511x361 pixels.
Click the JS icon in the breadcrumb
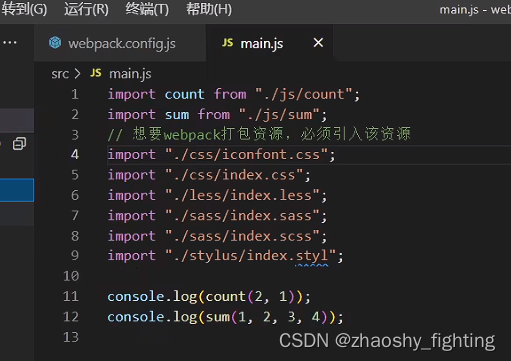pyautogui.click(x=96, y=73)
